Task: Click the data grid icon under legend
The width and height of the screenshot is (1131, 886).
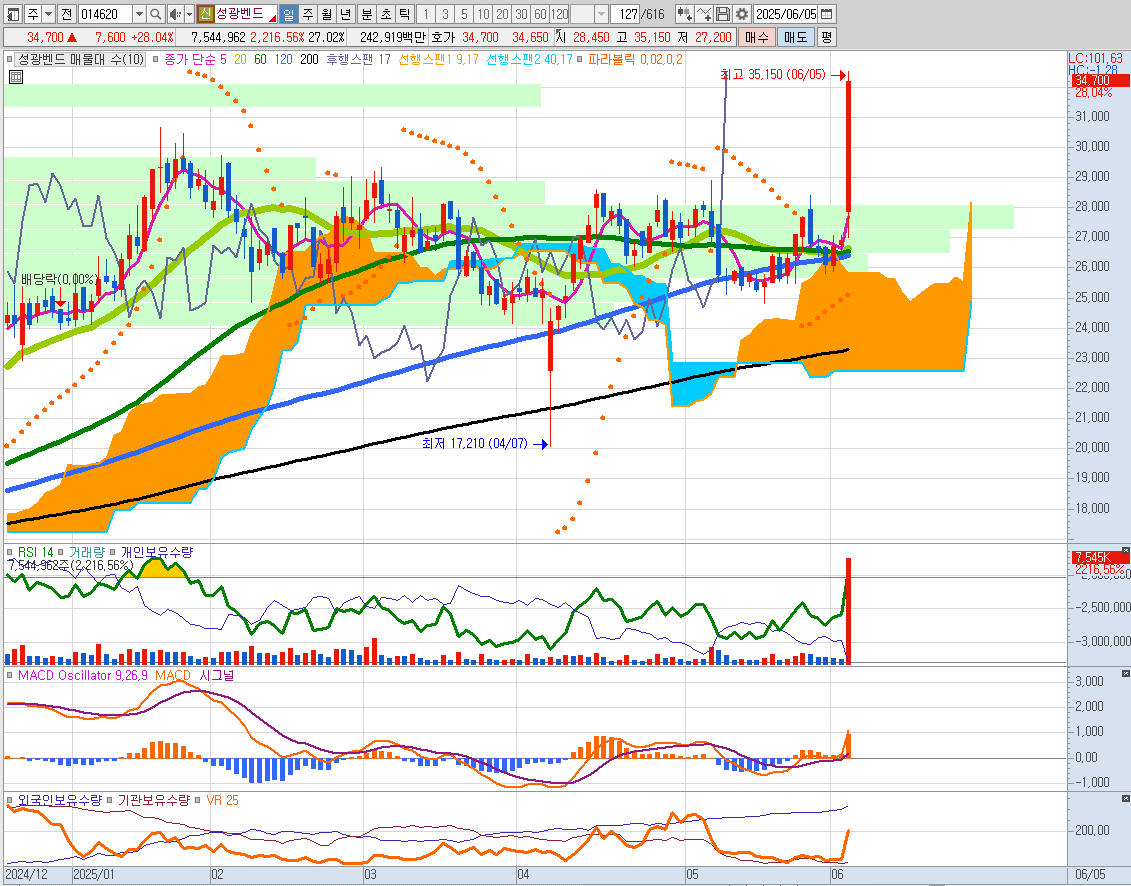Action: [x=16, y=76]
